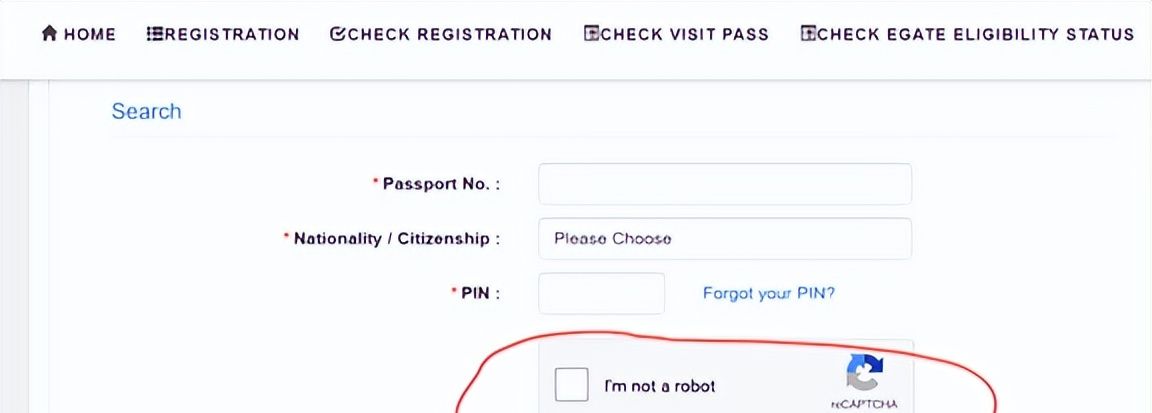Tick the "I'm not a robot" checkbox
Screen dimensions: 1152x413
572,385
